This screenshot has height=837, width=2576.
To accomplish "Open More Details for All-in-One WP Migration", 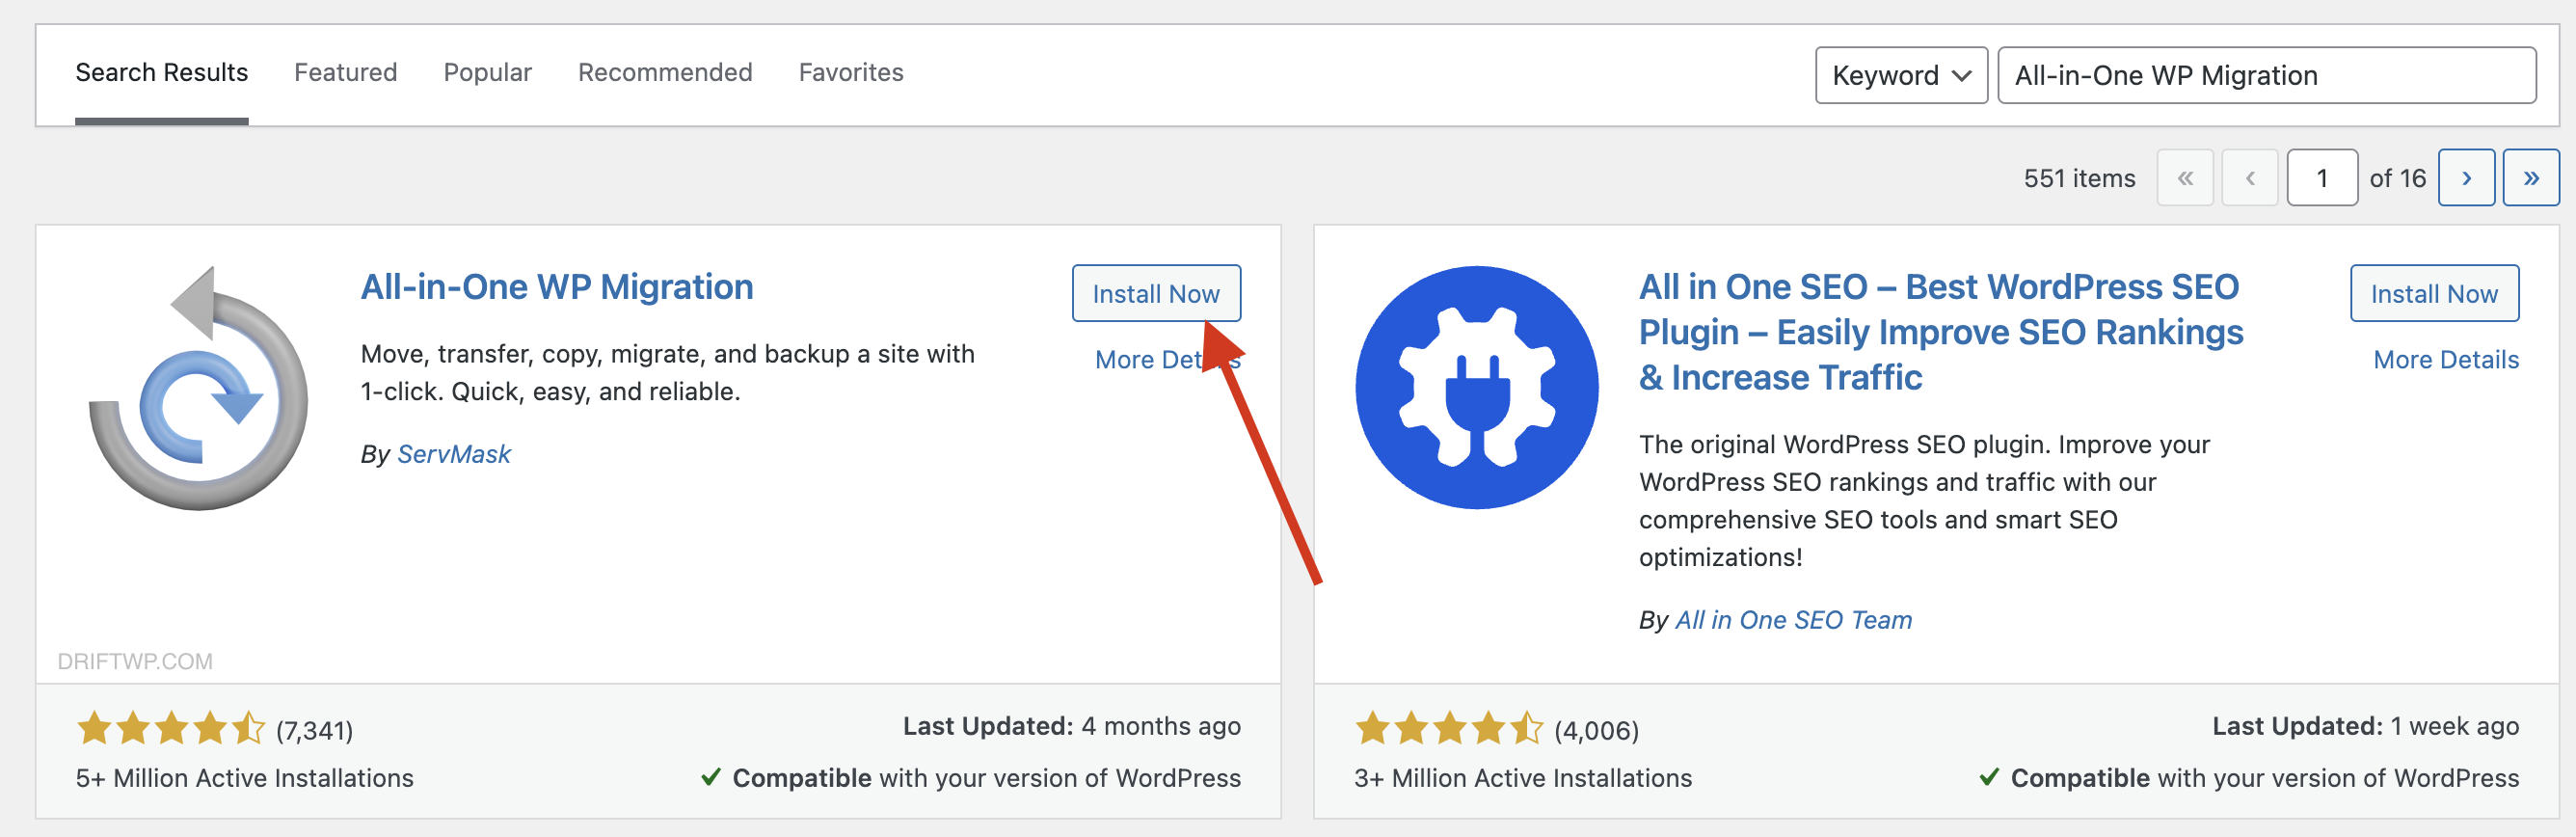I will 1167,360.
